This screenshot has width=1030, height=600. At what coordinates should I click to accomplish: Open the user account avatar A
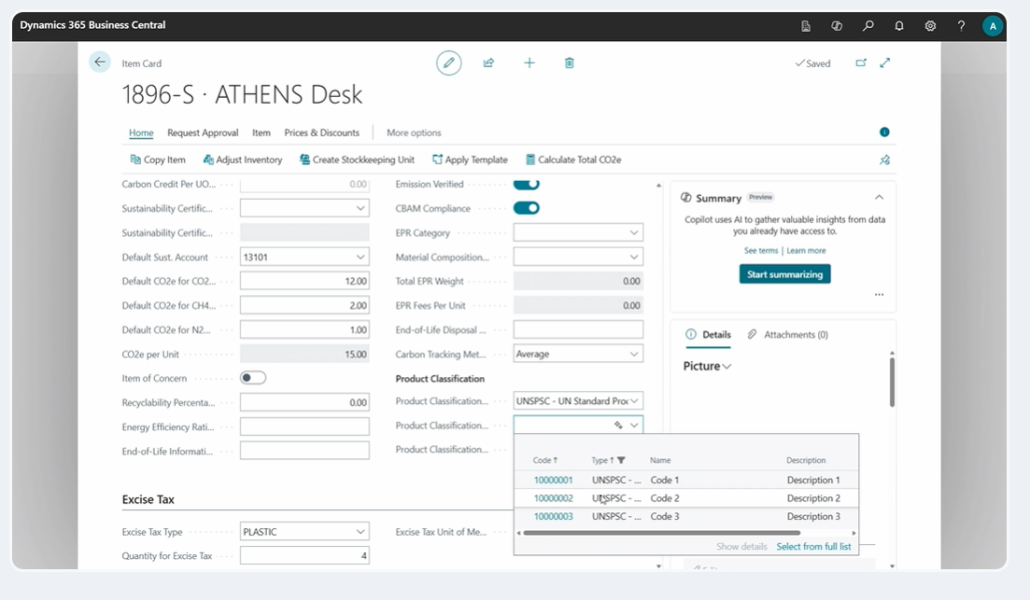993,26
